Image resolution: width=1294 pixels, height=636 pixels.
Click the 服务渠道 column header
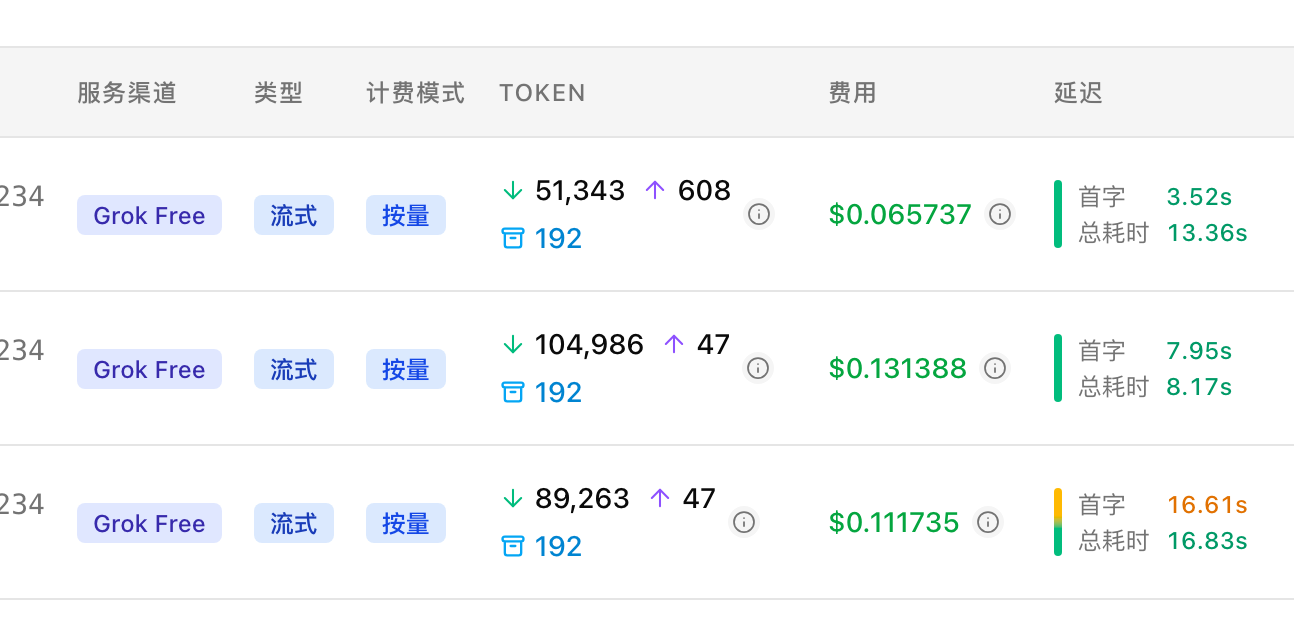pyautogui.click(x=127, y=93)
